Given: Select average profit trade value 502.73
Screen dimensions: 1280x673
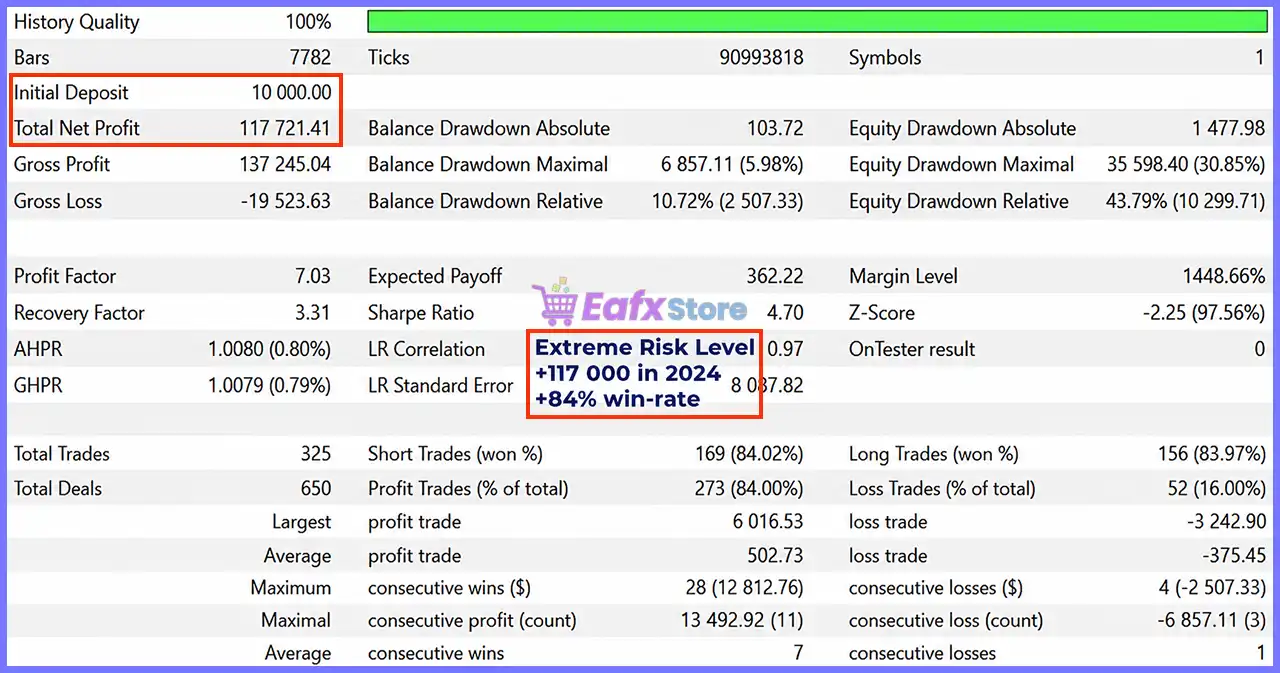Looking at the screenshot, I should 775,556.
